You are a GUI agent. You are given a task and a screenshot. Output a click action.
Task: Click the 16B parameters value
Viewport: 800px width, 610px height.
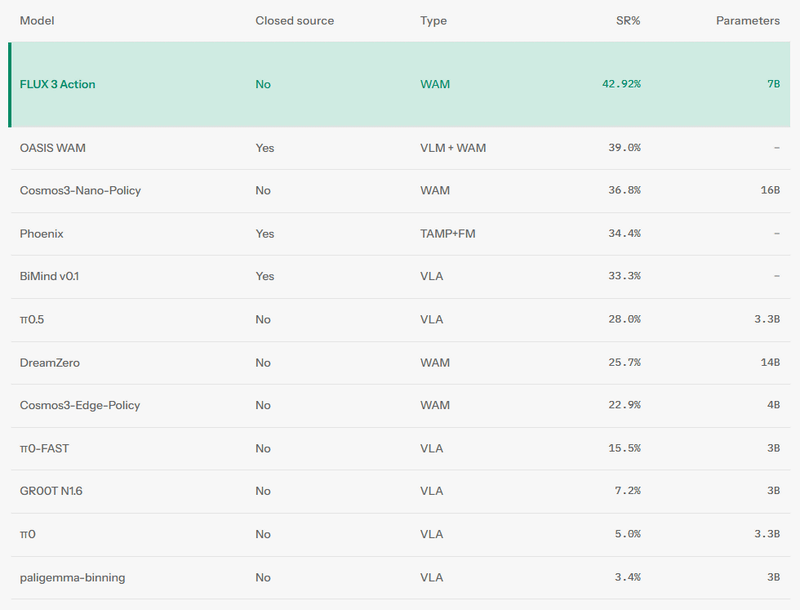[770, 190]
